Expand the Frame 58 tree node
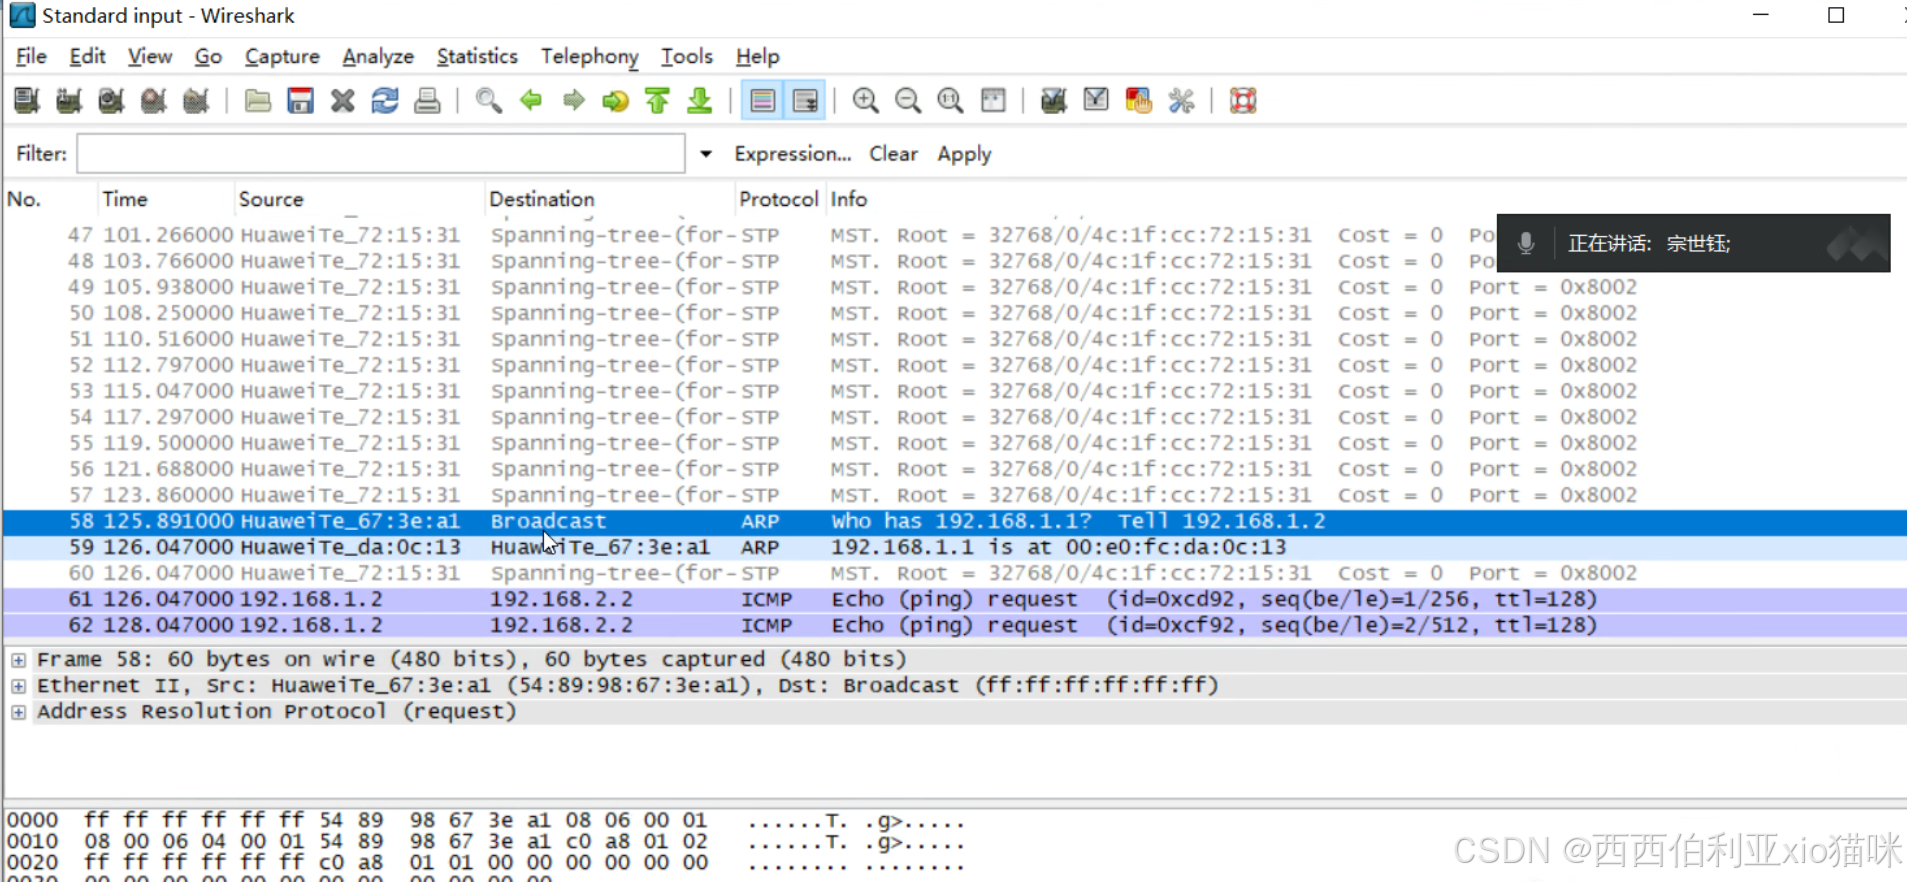The height and width of the screenshot is (882, 1907). [19, 660]
